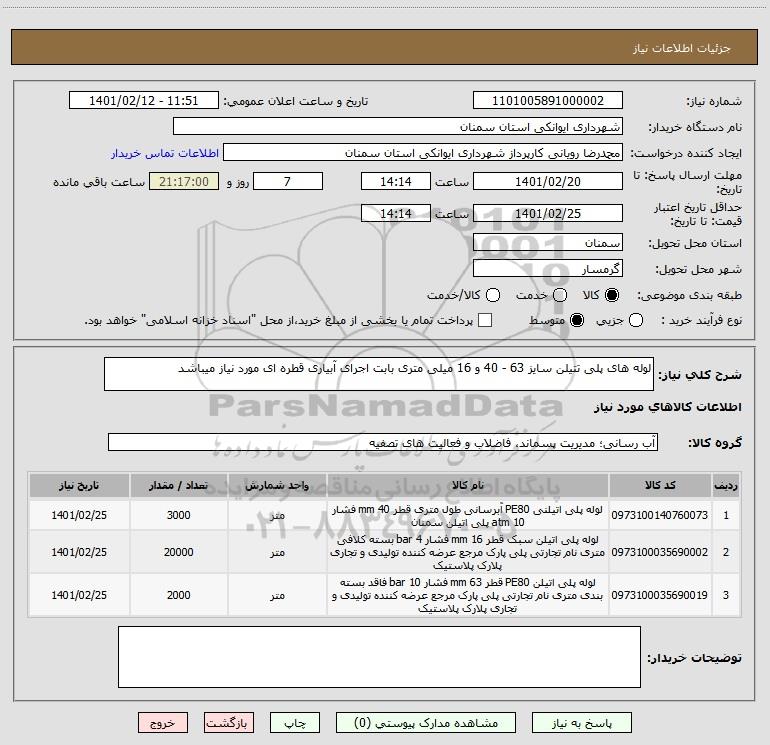Choose جزیی purchase process option
This screenshot has width=770, height=745.
[635, 321]
